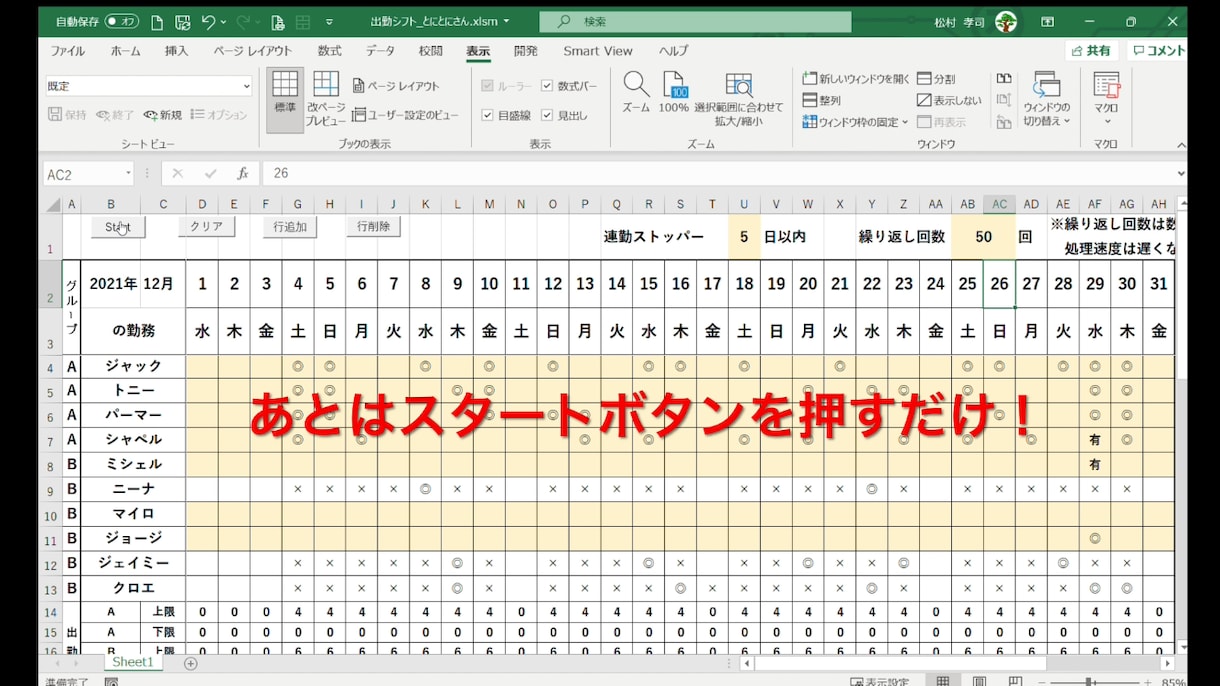Open the undo history dropdown arrow

pyautogui.click(x=222, y=21)
